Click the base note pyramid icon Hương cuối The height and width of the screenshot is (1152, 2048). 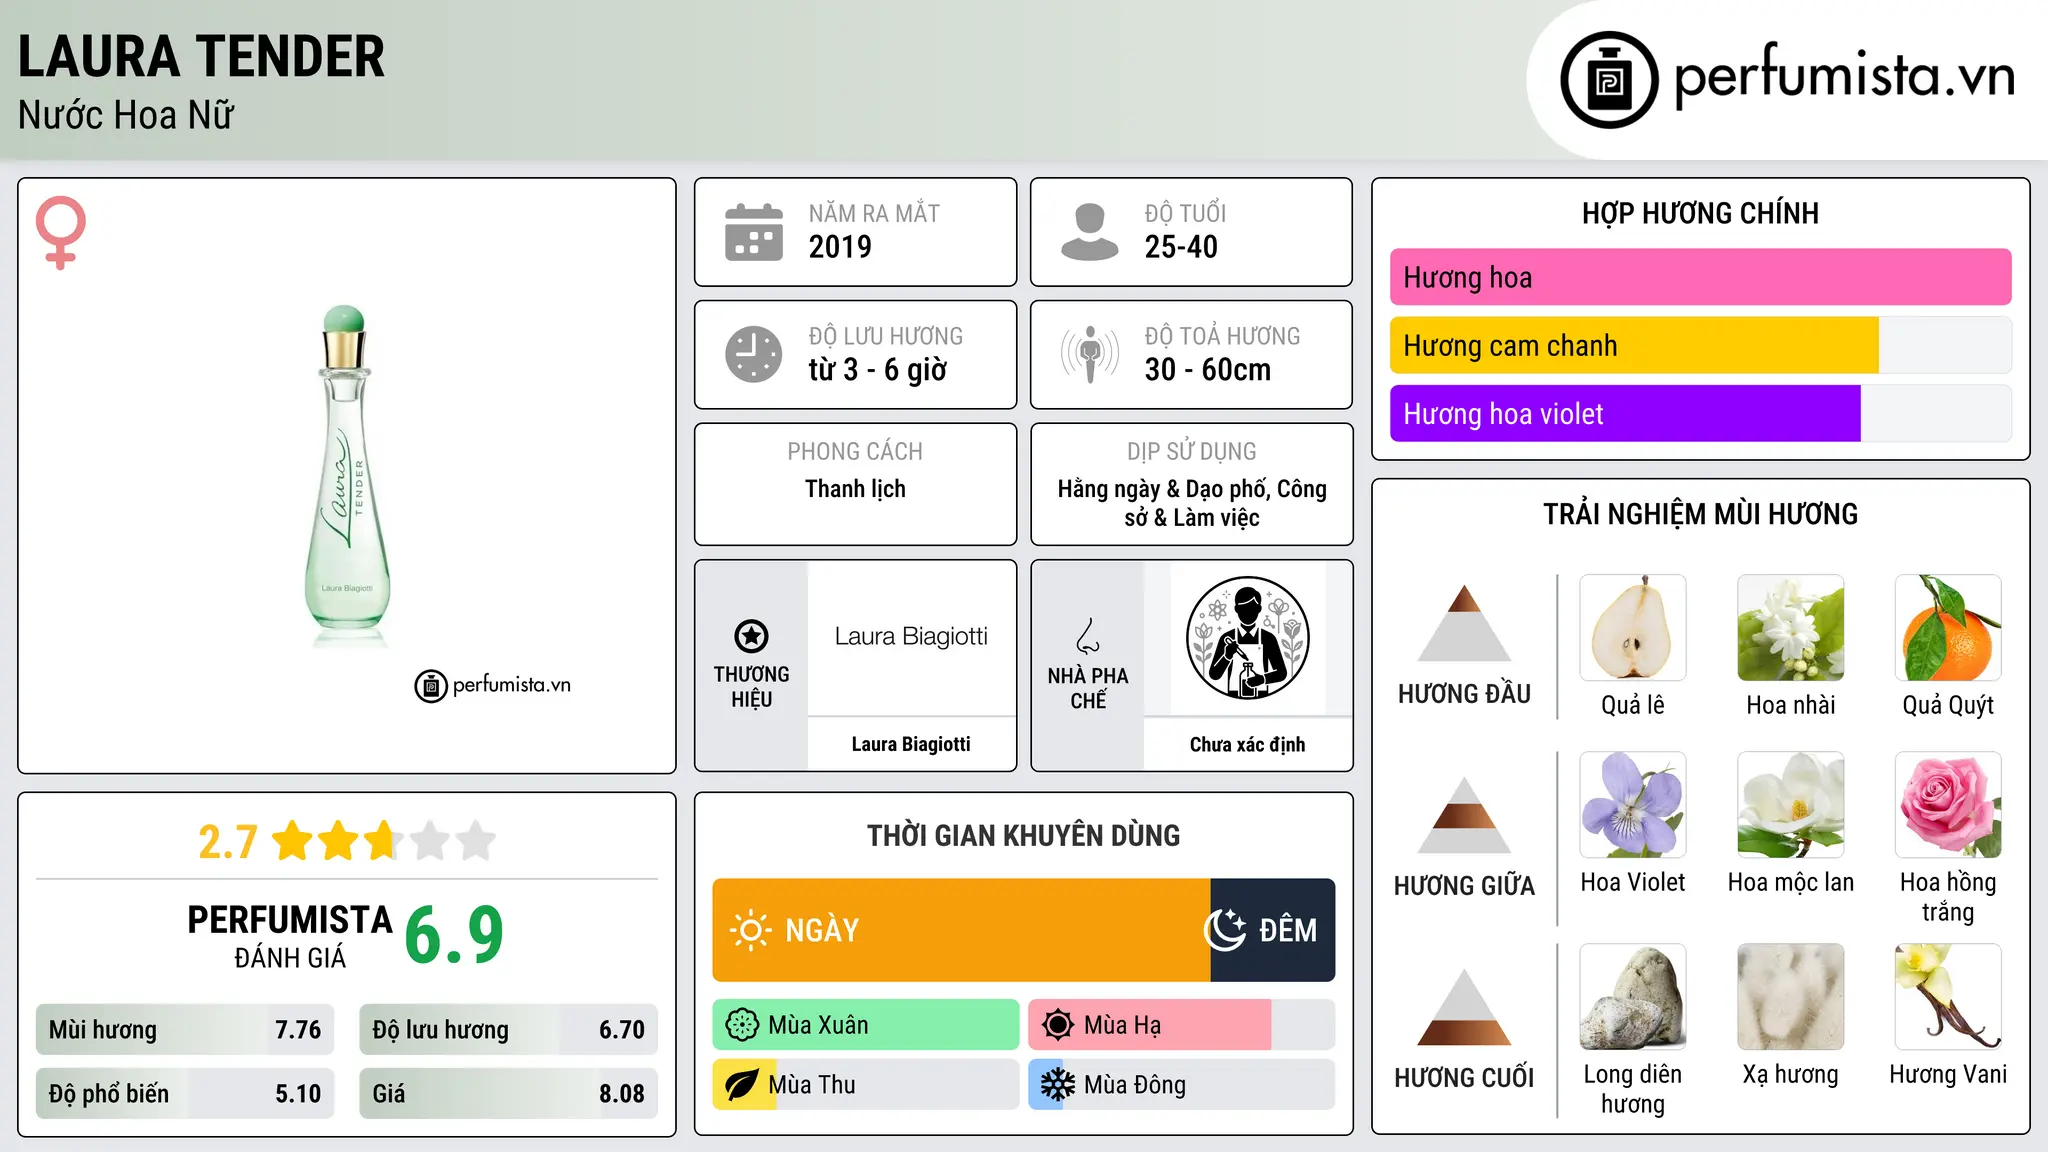(x=1464, y=1007)
